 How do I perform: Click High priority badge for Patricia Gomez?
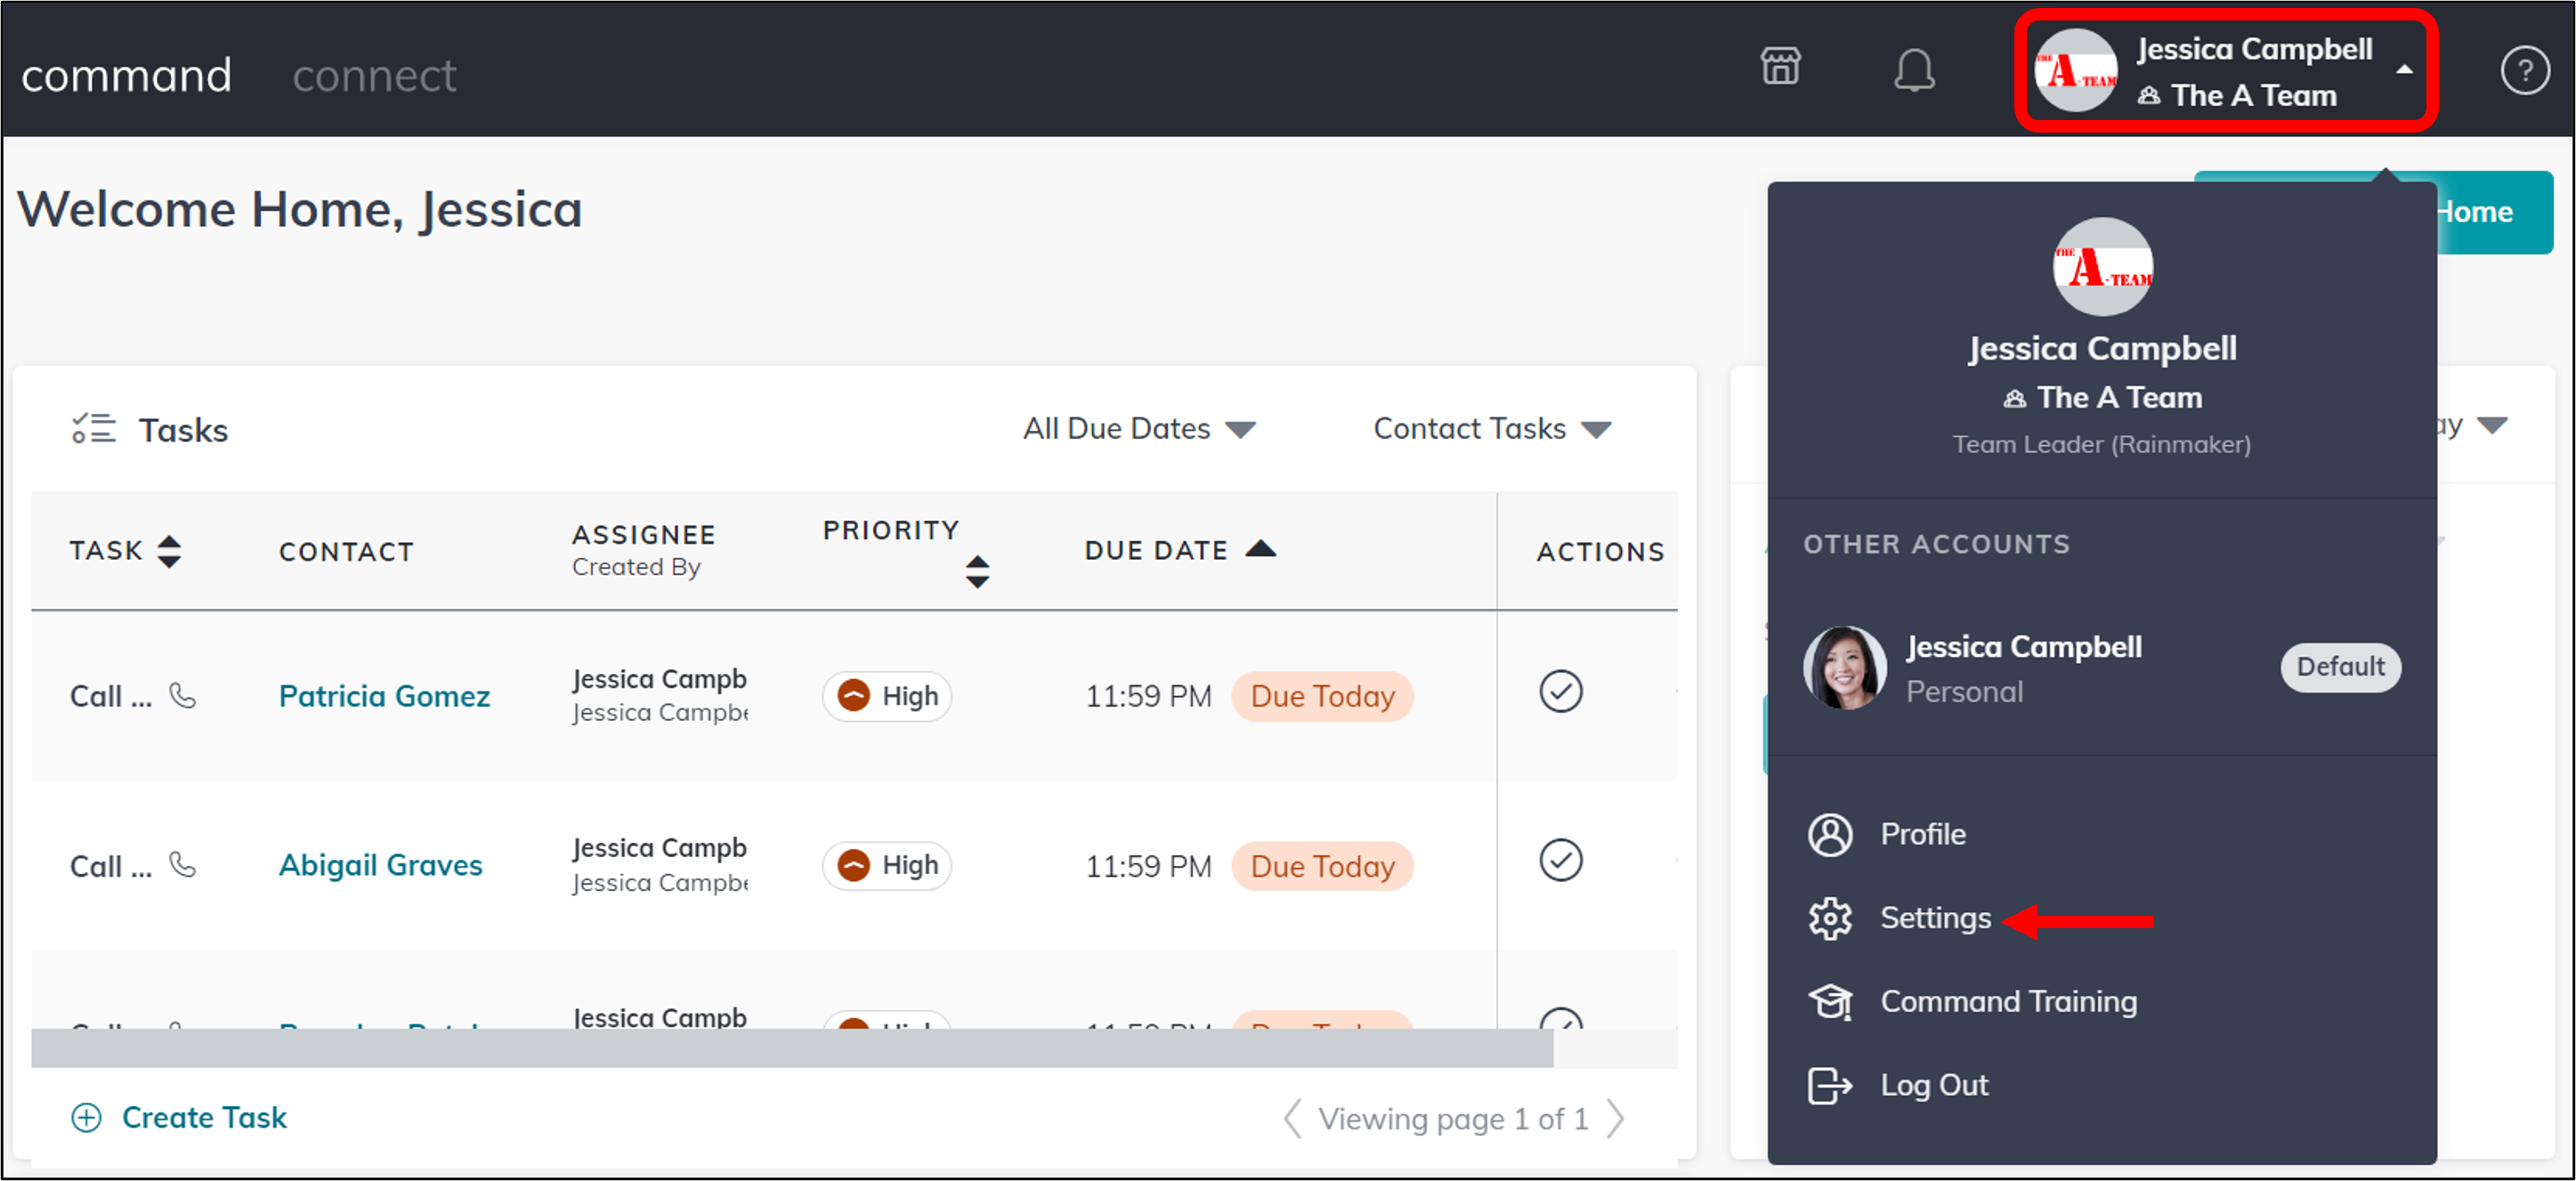tap(886, 696)
